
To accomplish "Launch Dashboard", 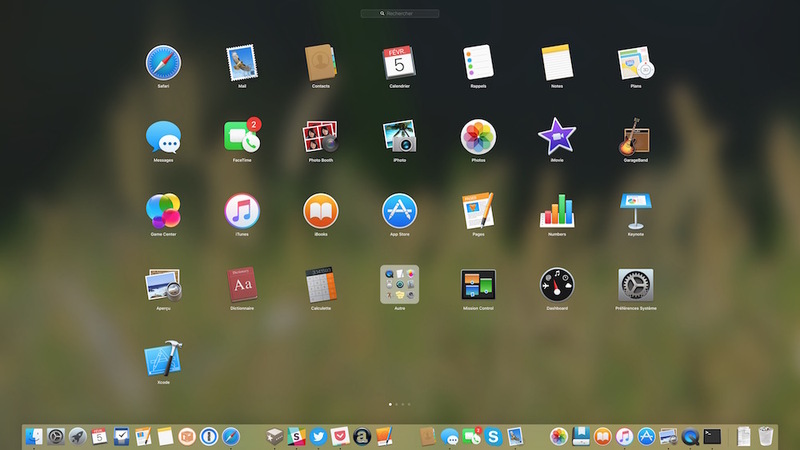I will [557, 285].
